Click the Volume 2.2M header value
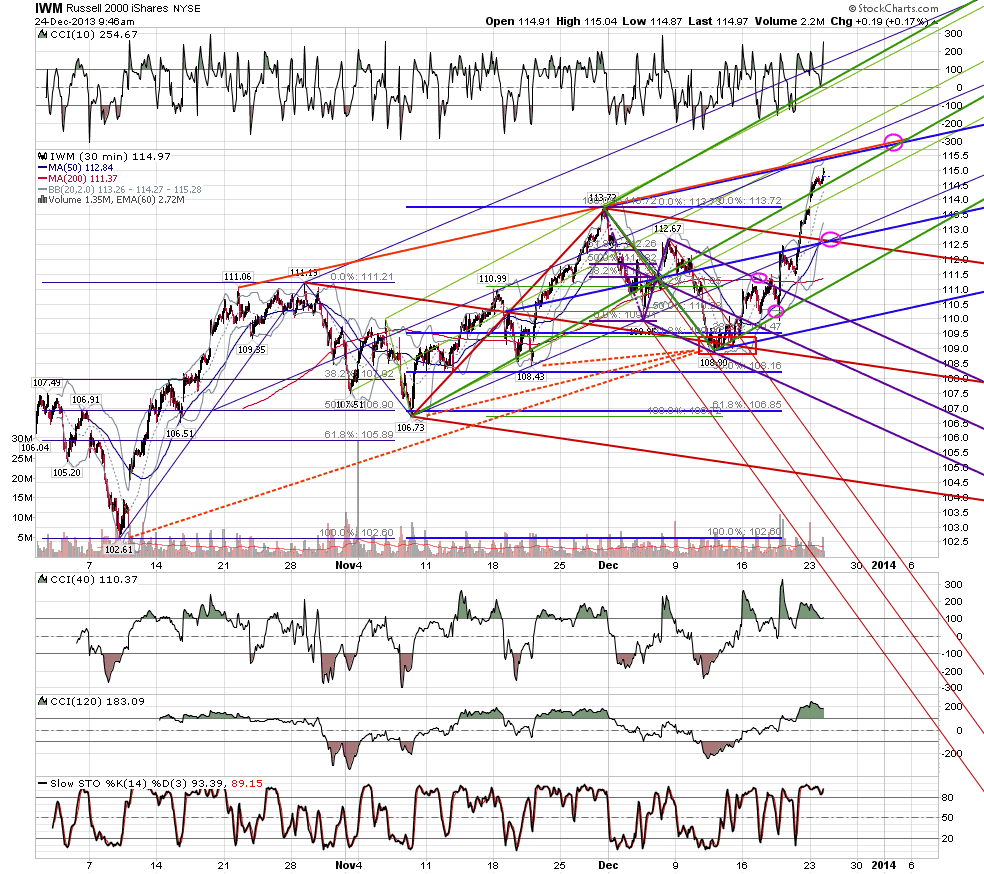The image size is (984, 874). 789,21
